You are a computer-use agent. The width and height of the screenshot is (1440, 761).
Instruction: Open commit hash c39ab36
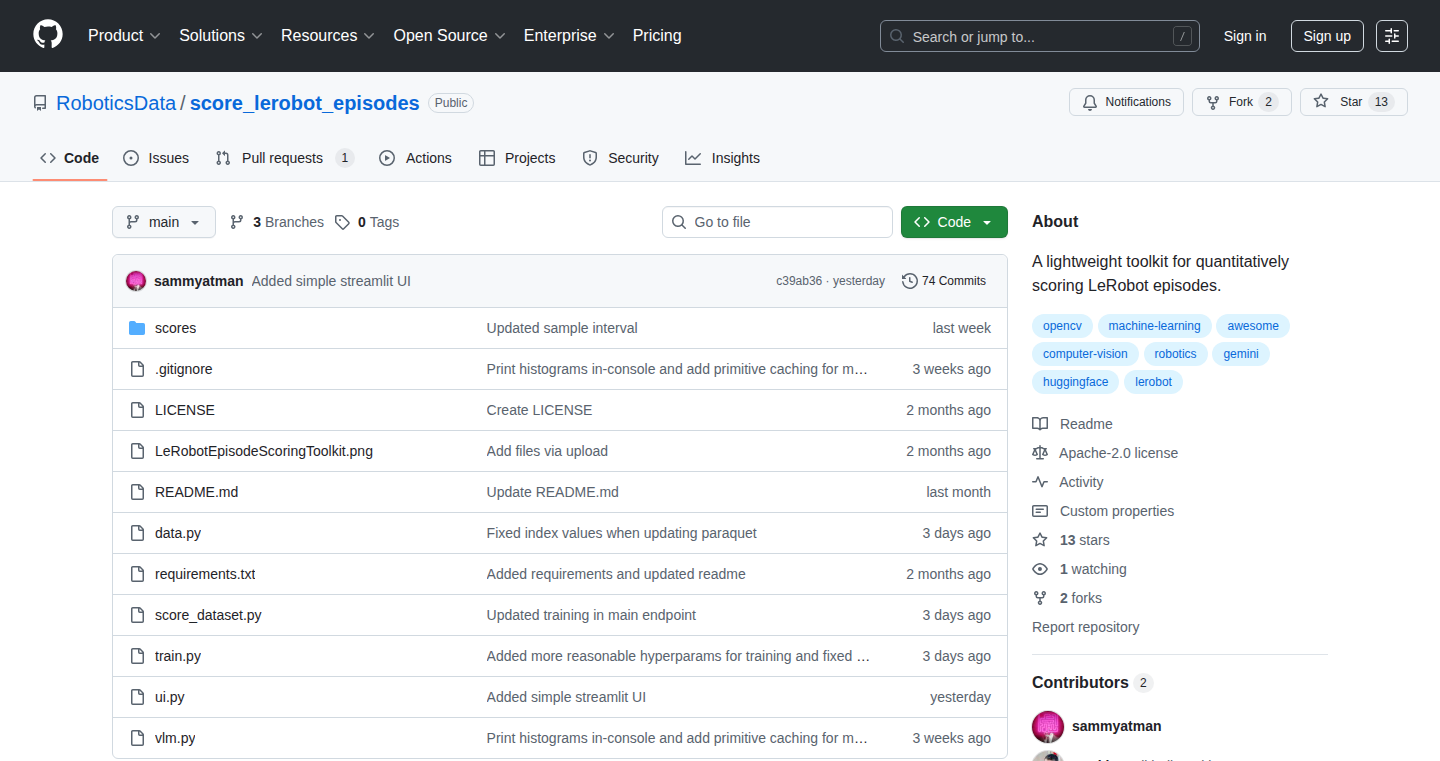coord(799,281)
